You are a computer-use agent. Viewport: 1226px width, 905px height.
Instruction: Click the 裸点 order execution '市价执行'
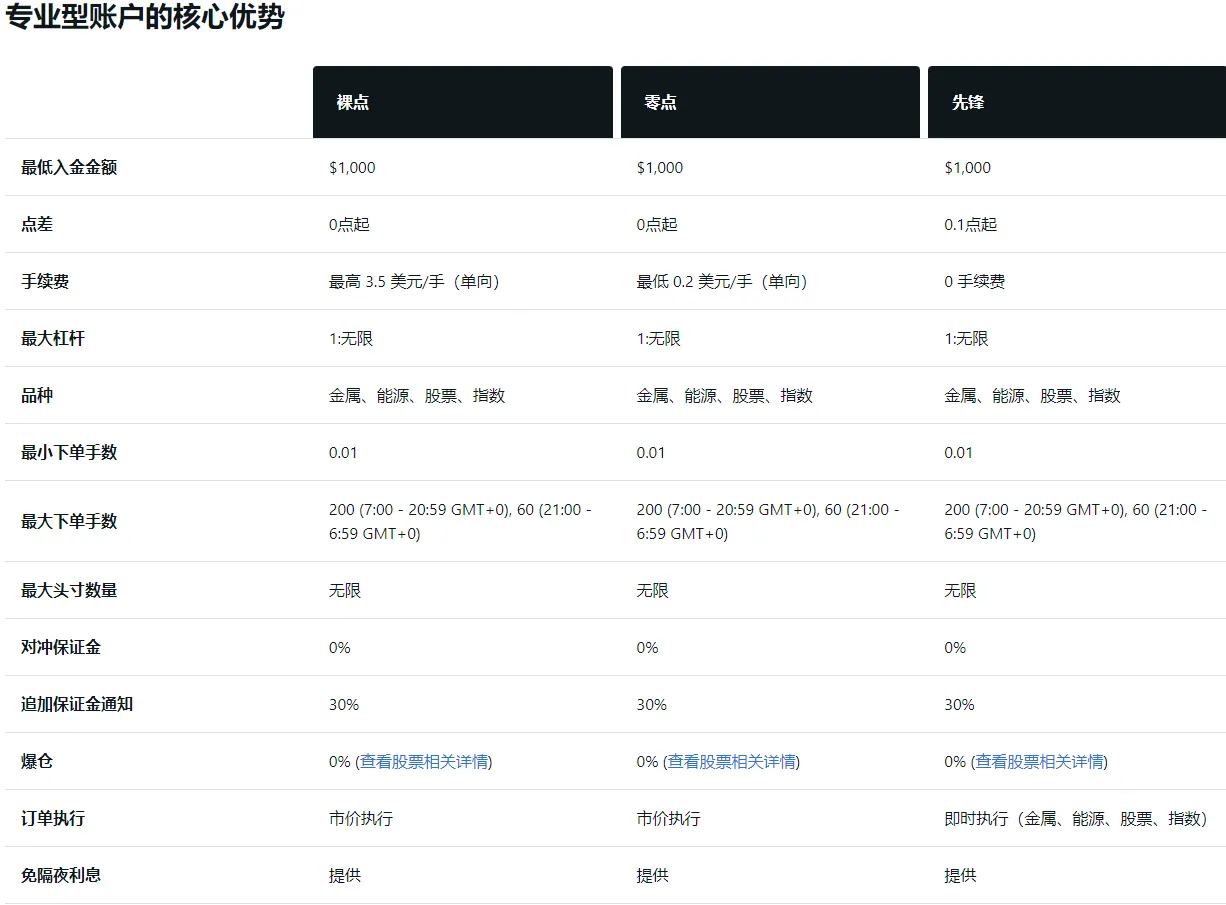(361, 818)
